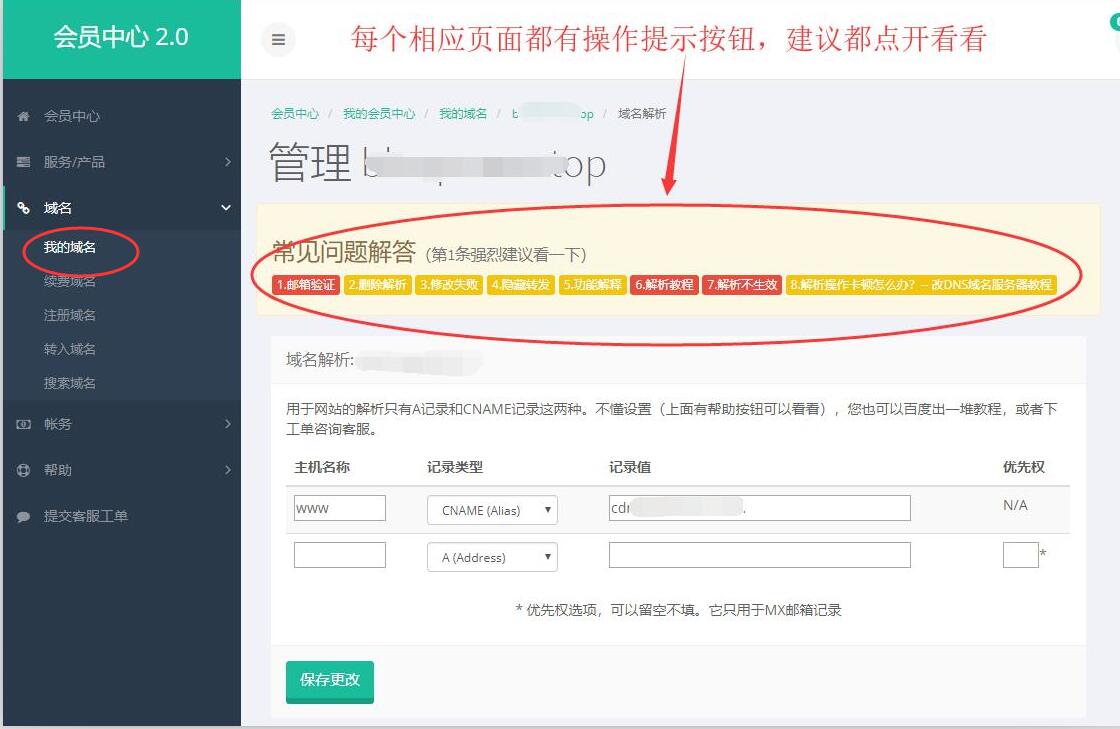
Task: Click the 常见问题解答 heading
Action: pos(344,251)
